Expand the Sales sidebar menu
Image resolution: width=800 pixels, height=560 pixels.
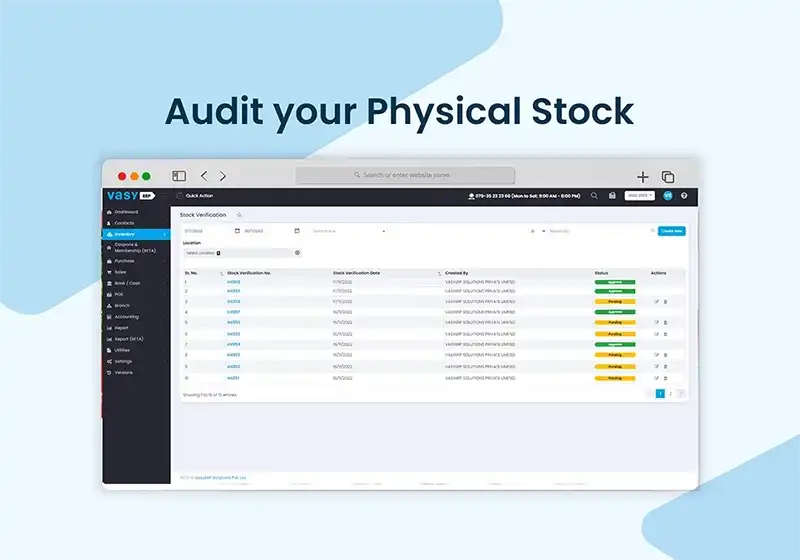click(136, 272)
